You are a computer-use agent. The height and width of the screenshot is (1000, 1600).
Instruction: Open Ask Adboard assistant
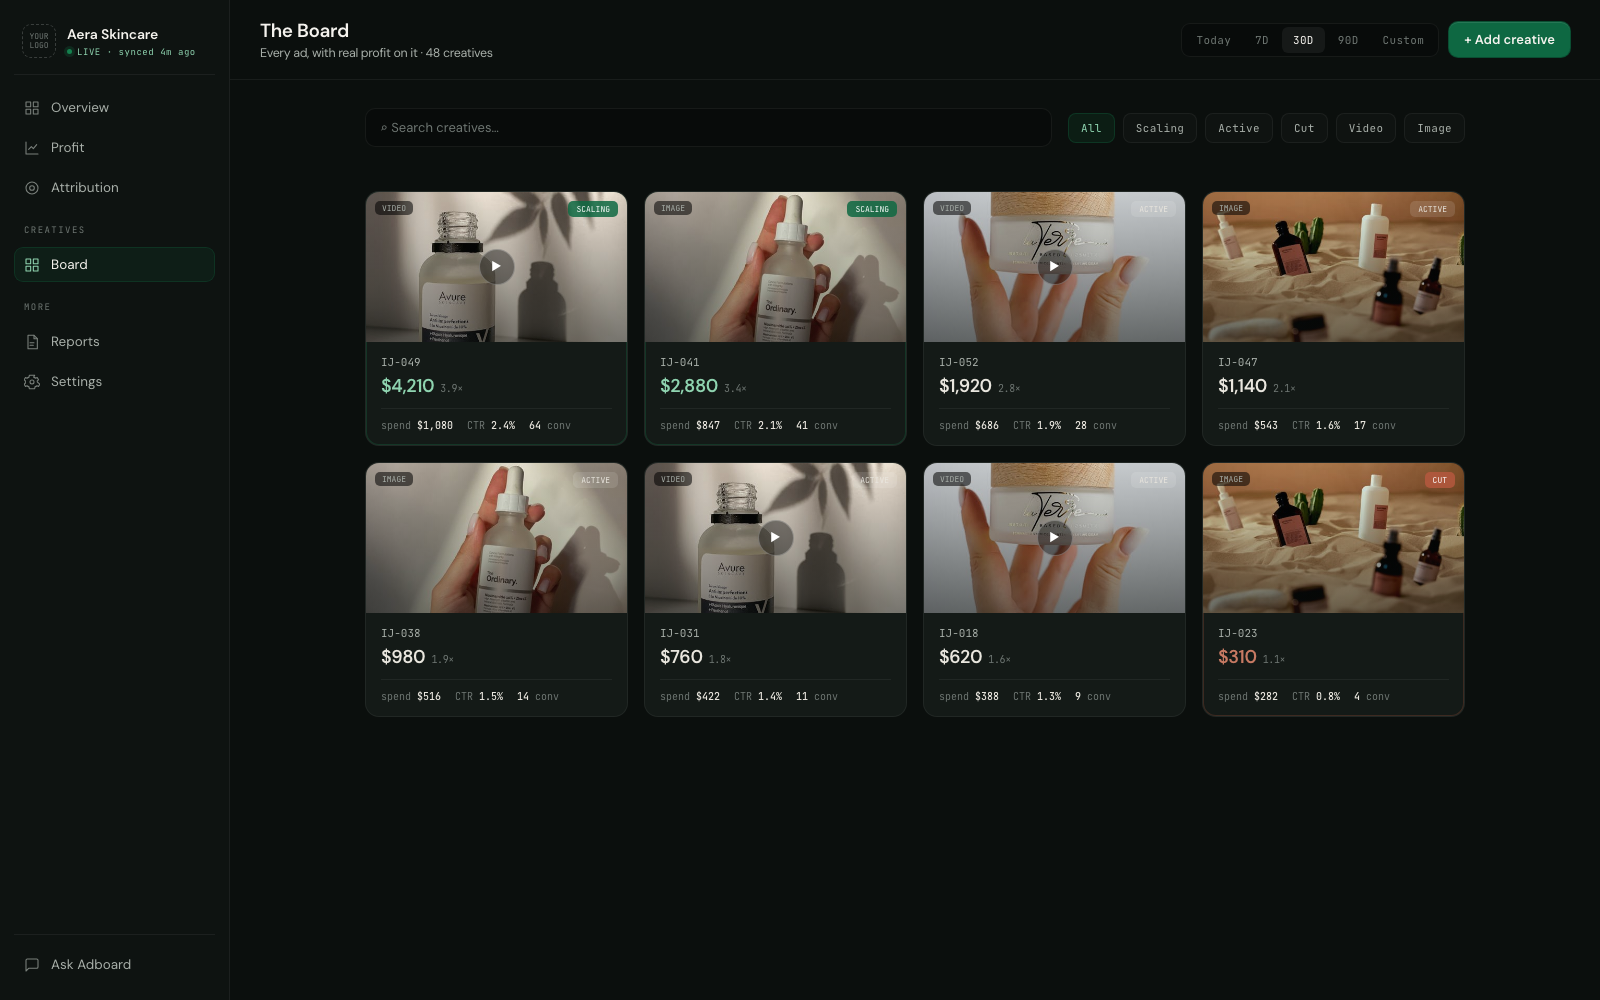point(114,965)
